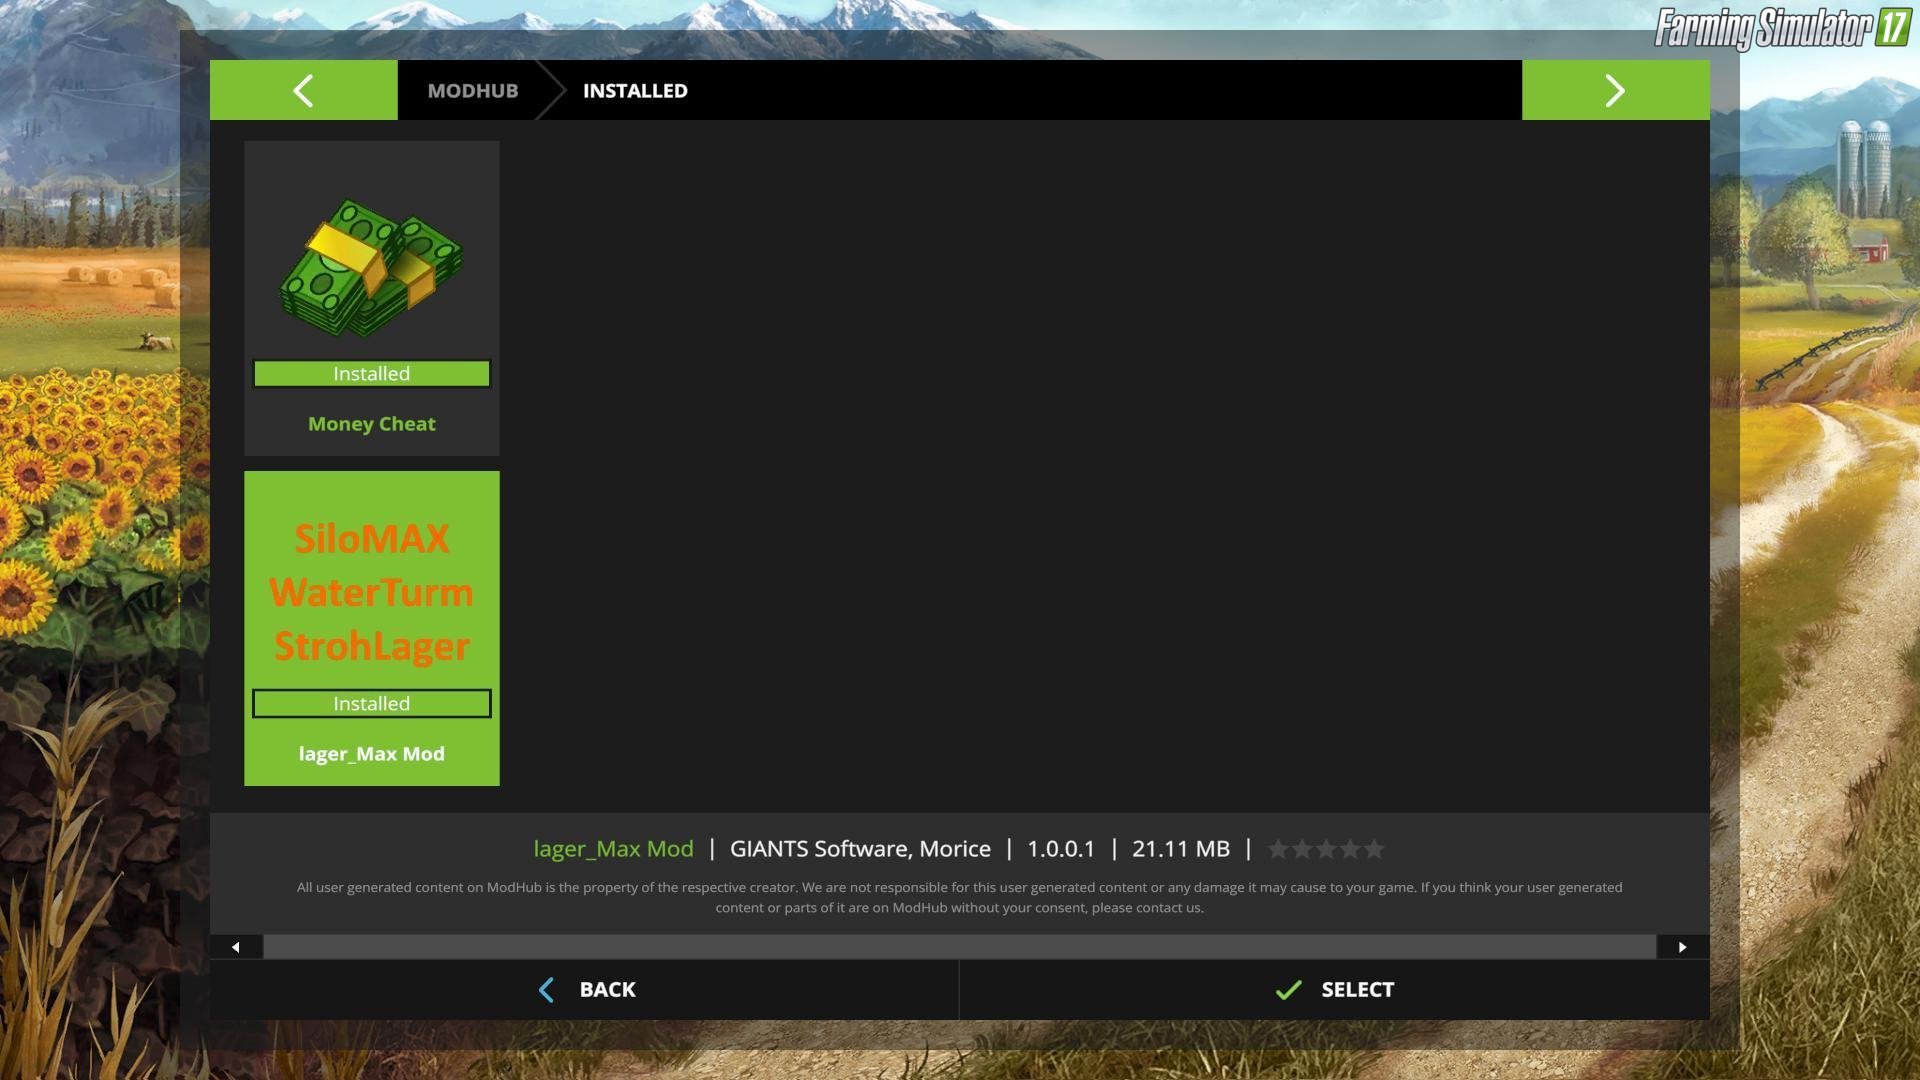The width and height of the screenshot is (1920, 1080).
Task: Click the left navigation arrow button
Action: pos(303,90)
